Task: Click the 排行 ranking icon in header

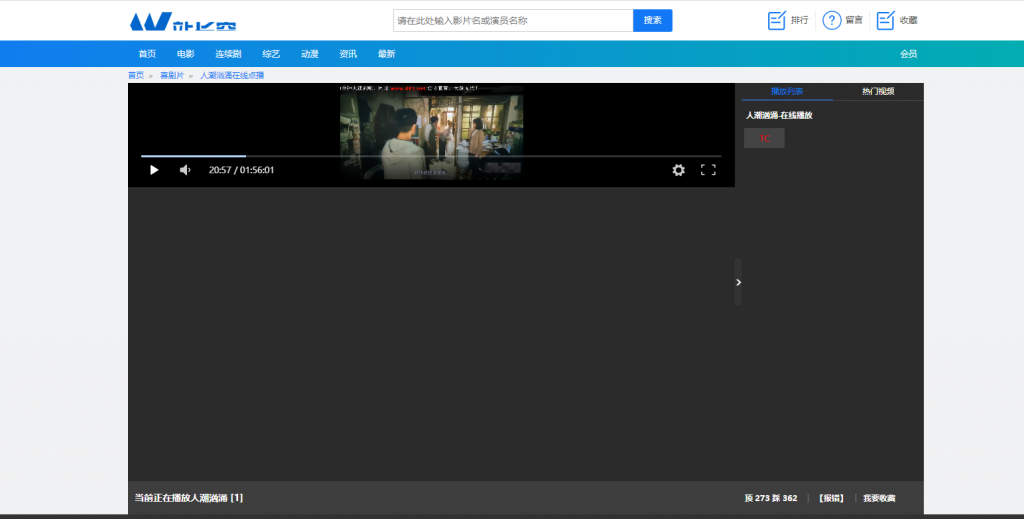Action: pyautogui.click(x=777, y=20)
